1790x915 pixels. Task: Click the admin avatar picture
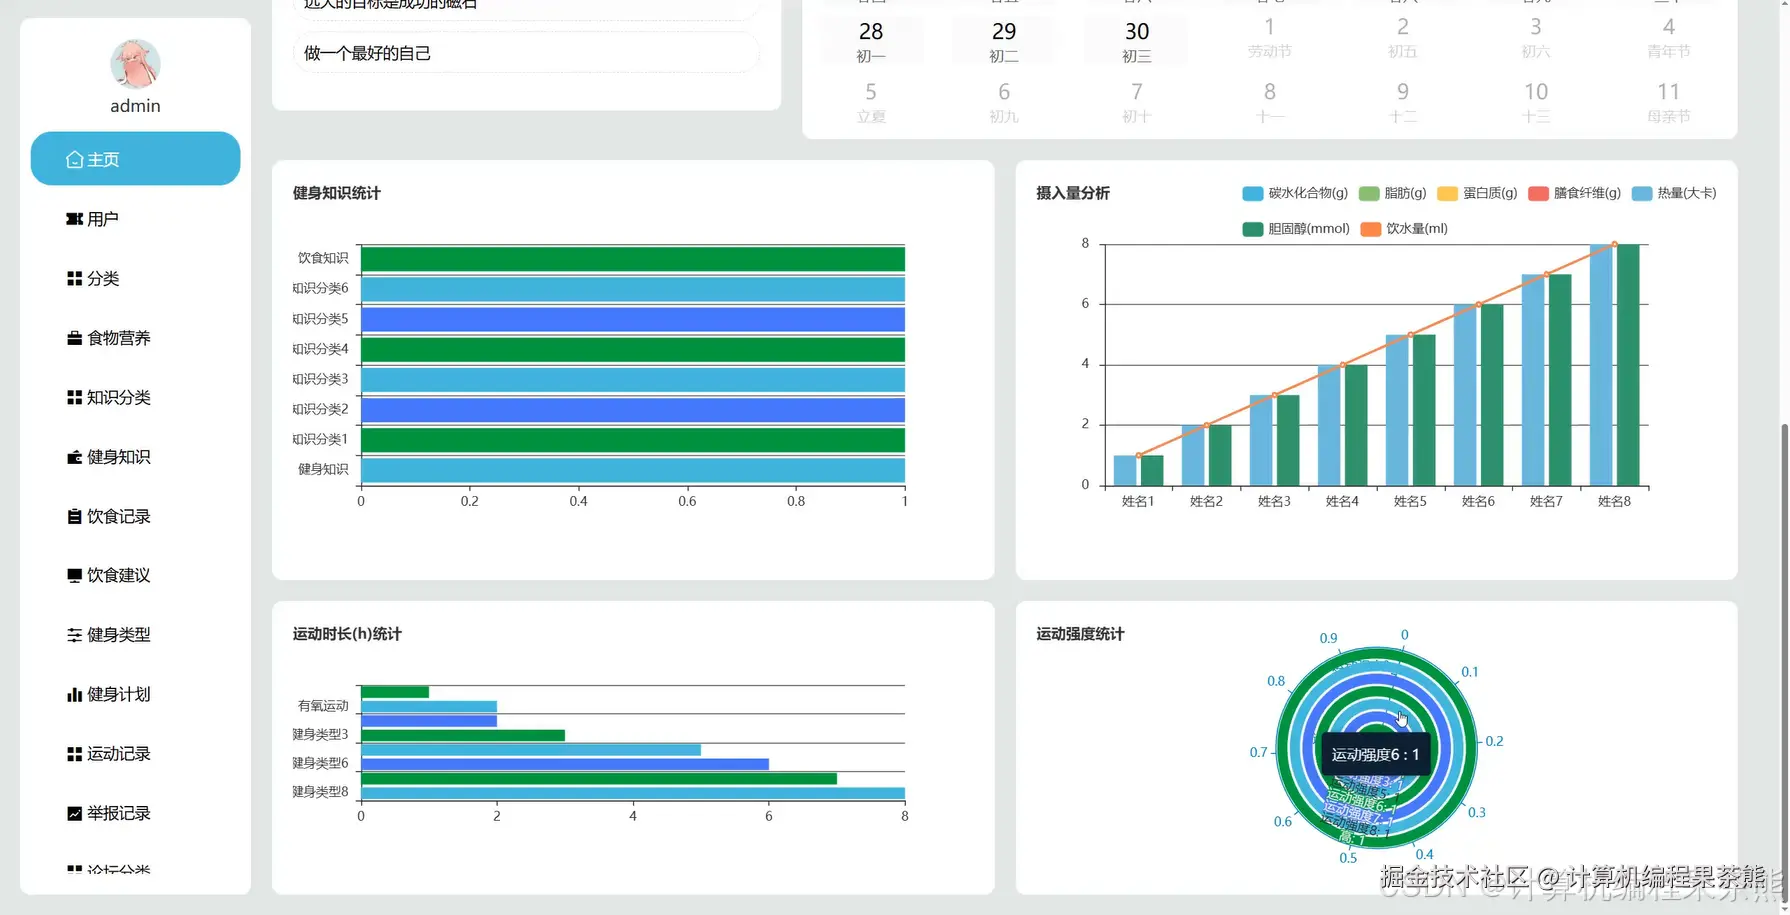tap(135, 64)
